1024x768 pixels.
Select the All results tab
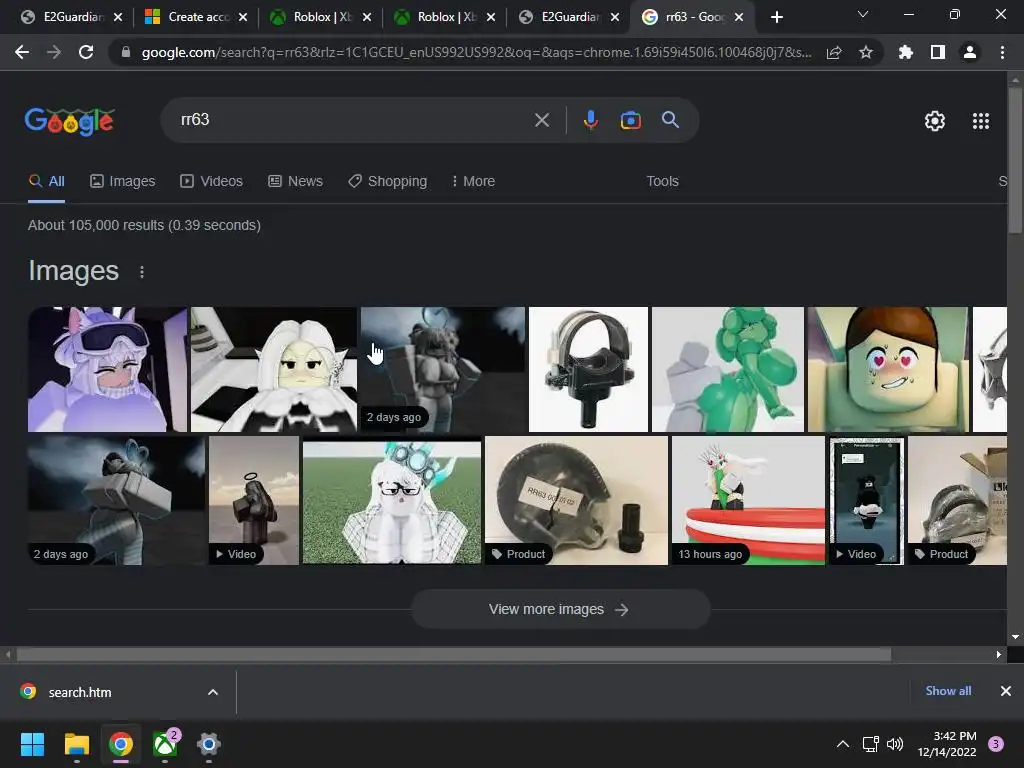tap(46, 182)
